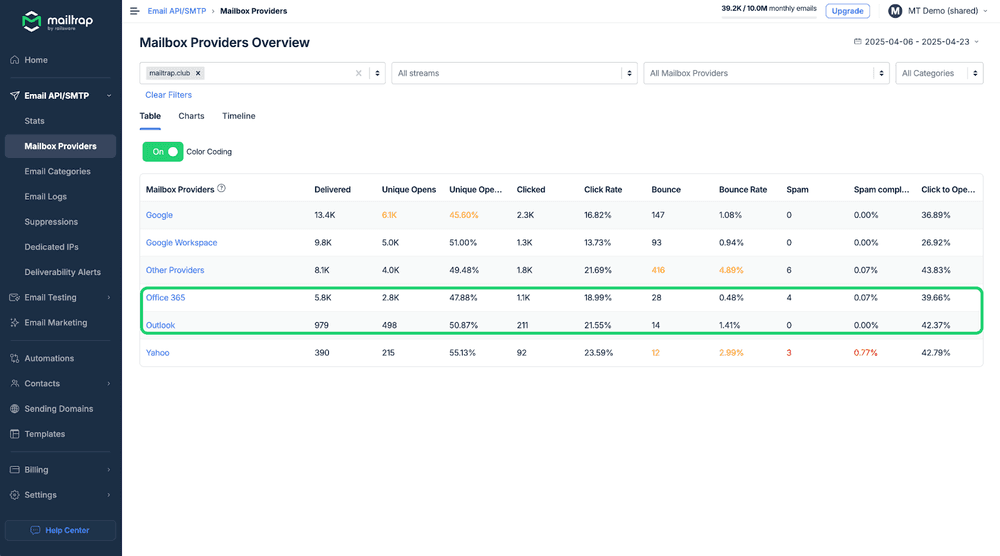Click the Help Center chat bubble icon
This screenshot has width=1000, height=556.
tap(35, 530)
